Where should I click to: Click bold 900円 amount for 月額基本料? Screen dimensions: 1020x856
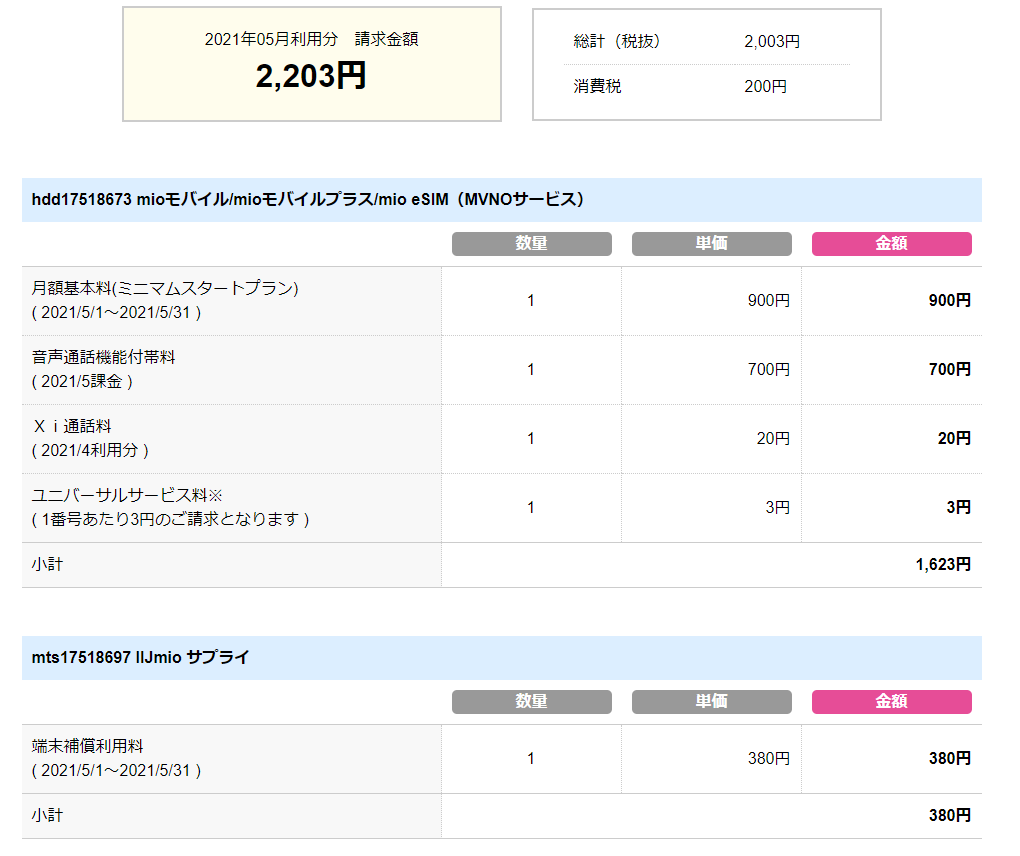[x=950, y=301]
